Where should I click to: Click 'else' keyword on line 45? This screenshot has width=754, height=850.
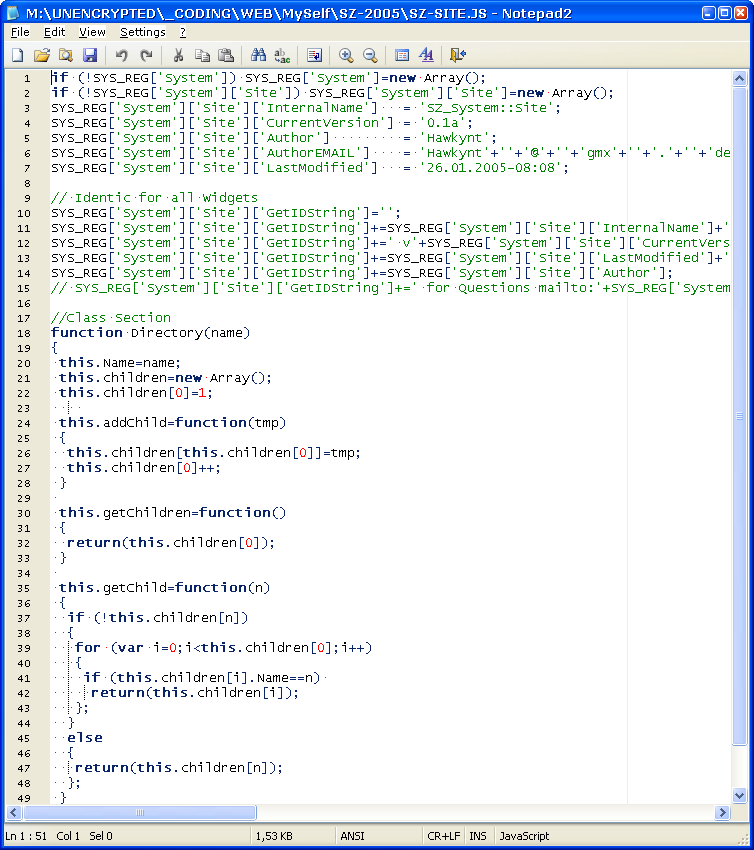coord(85,738)
